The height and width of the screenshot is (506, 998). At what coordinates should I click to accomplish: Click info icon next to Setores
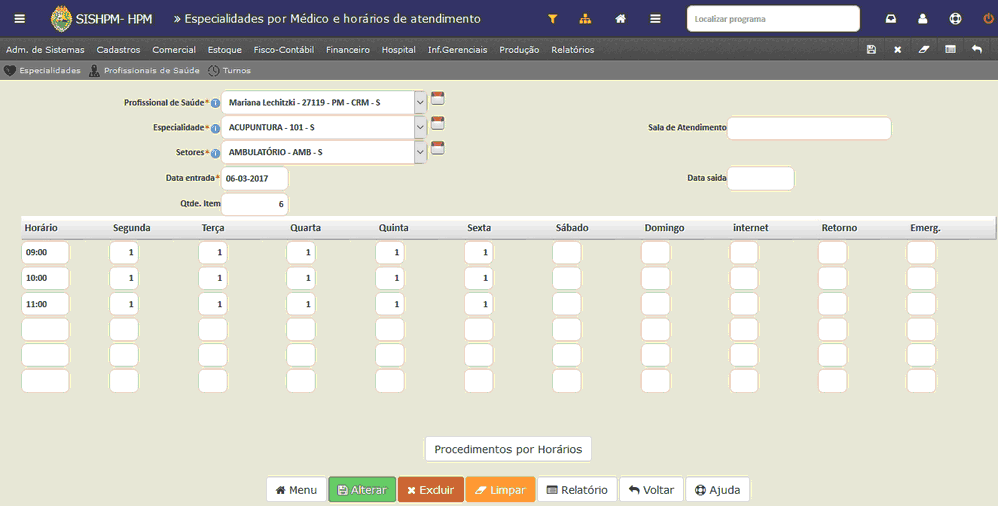click(215, 153)
